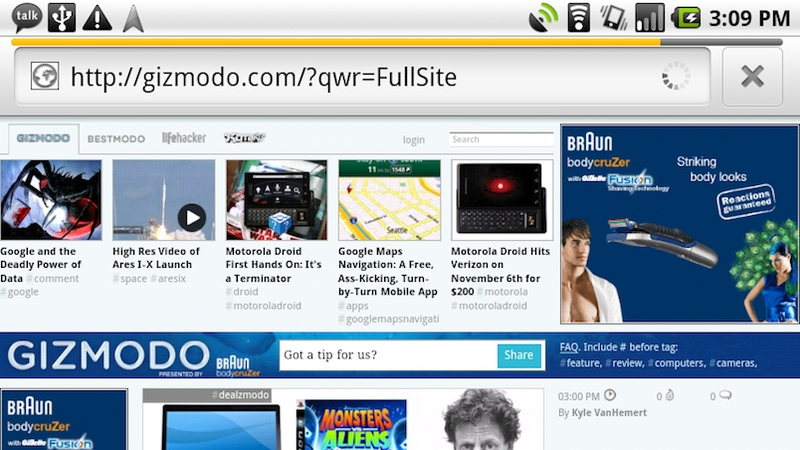Open 'Google Maps Navigation' headline
800x450 pixels.
pyautogui.click(x=388, y=271)
